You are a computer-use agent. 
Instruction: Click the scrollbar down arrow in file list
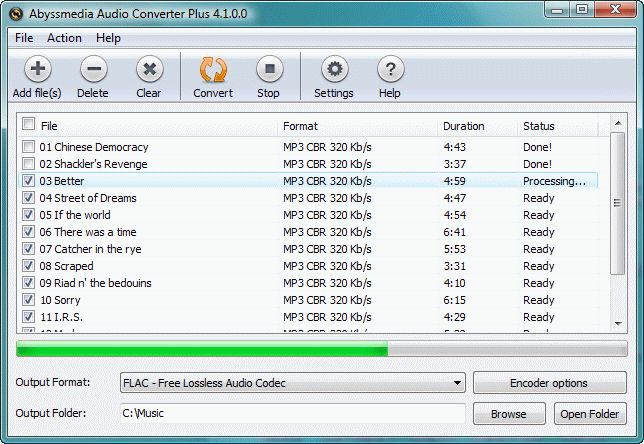(x=618, y=324)
